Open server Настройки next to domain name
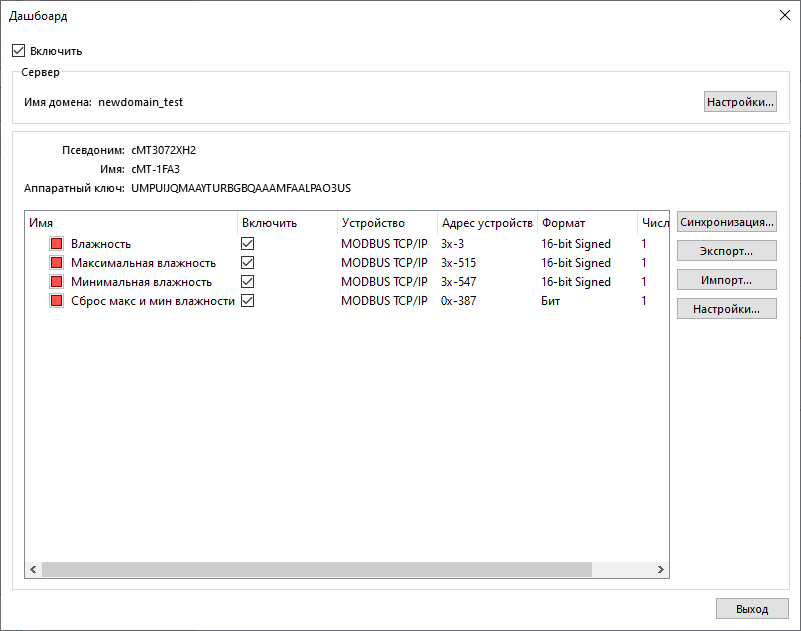Screen dimensions: 801x631 click(x=740, y=102)
